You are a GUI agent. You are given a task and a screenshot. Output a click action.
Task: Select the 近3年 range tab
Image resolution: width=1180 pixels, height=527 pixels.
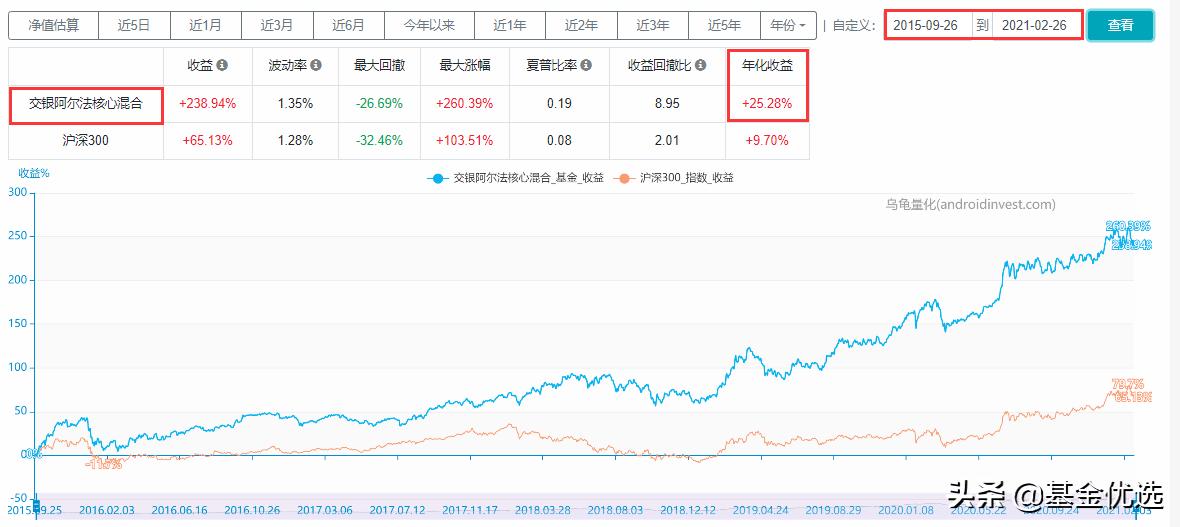[x=652, y=26]
